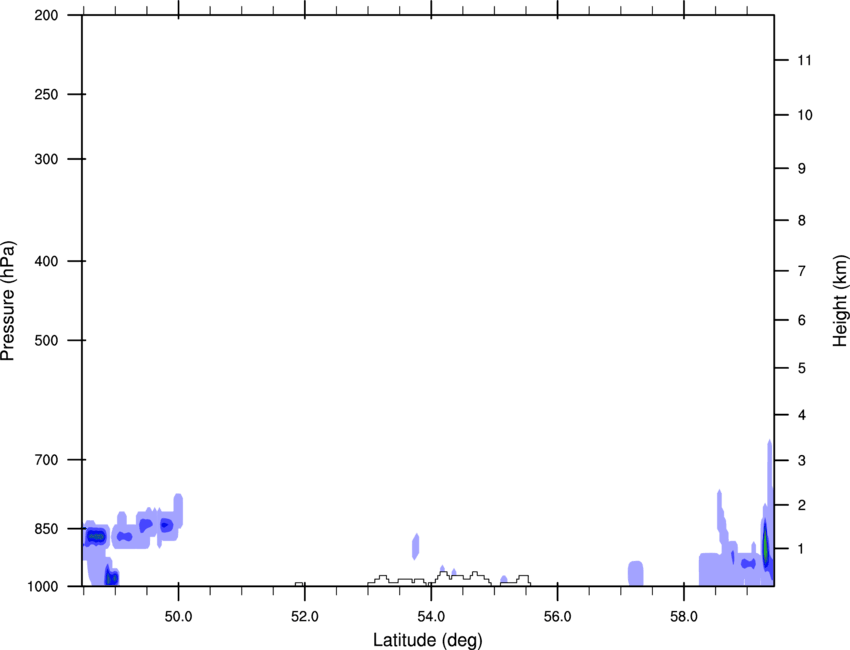
Task: Click the 58.0 latitude tick label
Action: point(684,617)
